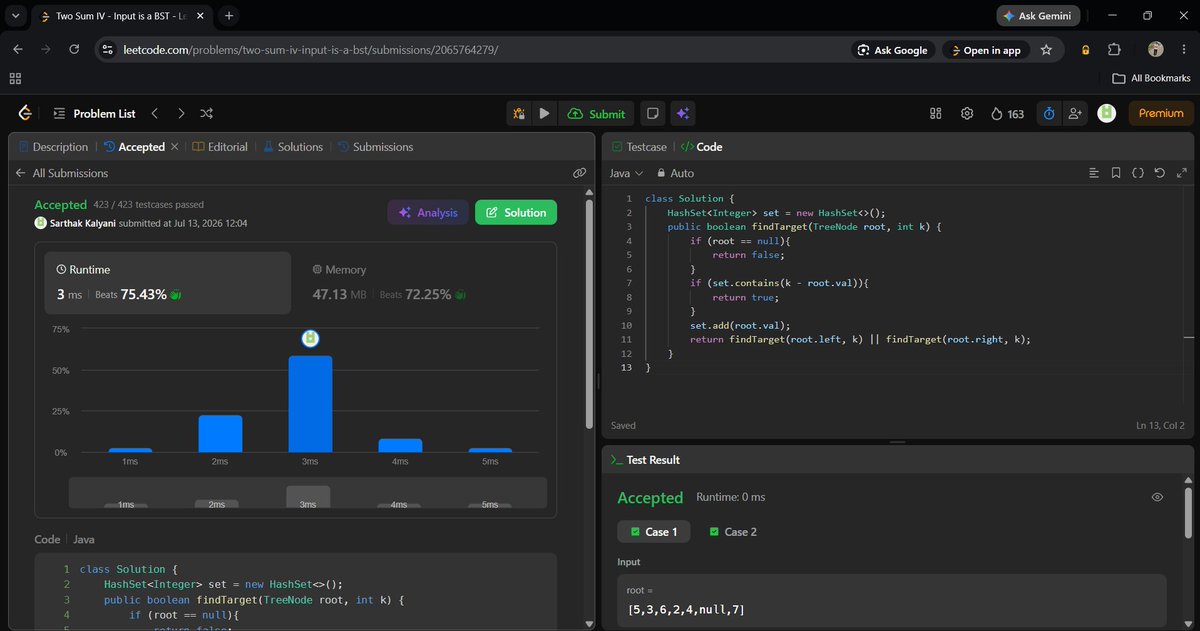This screenshot has height=631, width=1200.
Task: Expand the Chrome tab search chevron
Action: (x=15, y=16)
